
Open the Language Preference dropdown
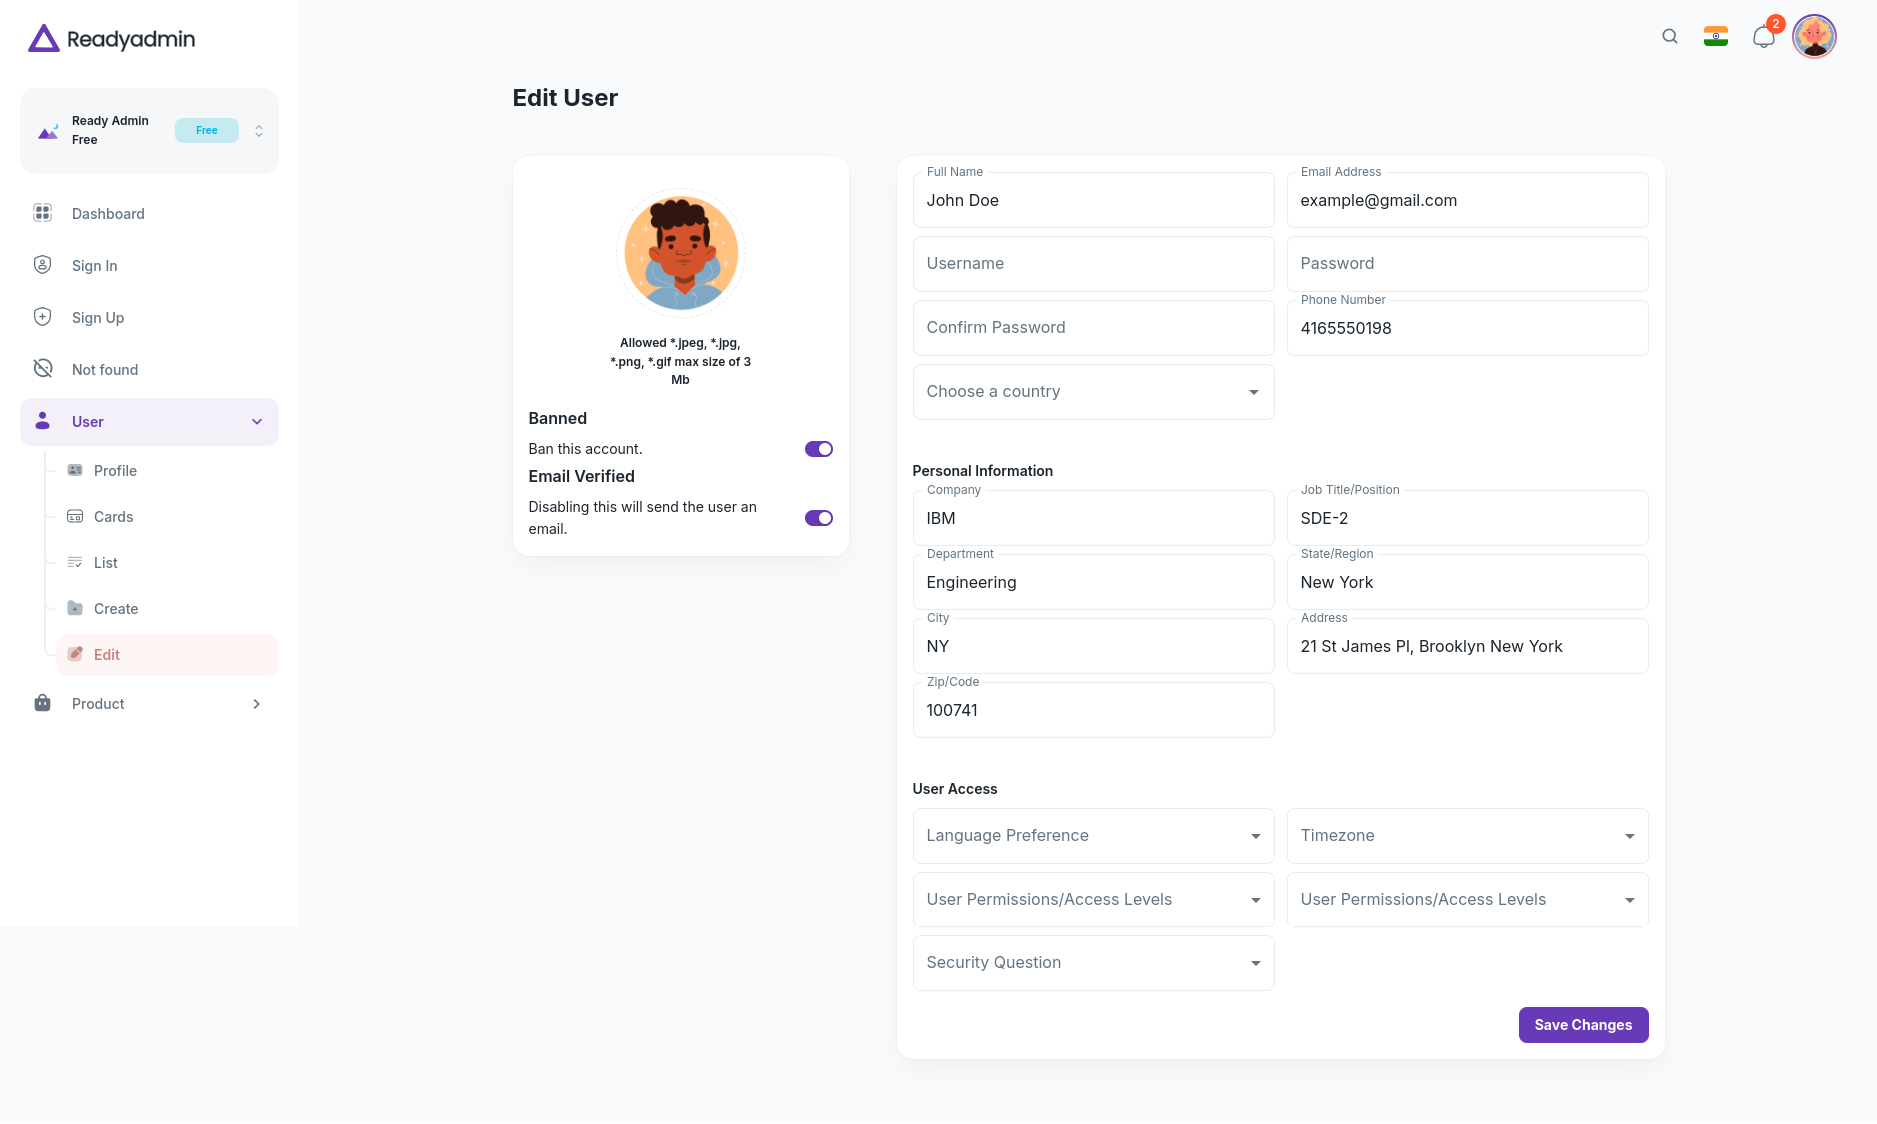coord(1092,836)
